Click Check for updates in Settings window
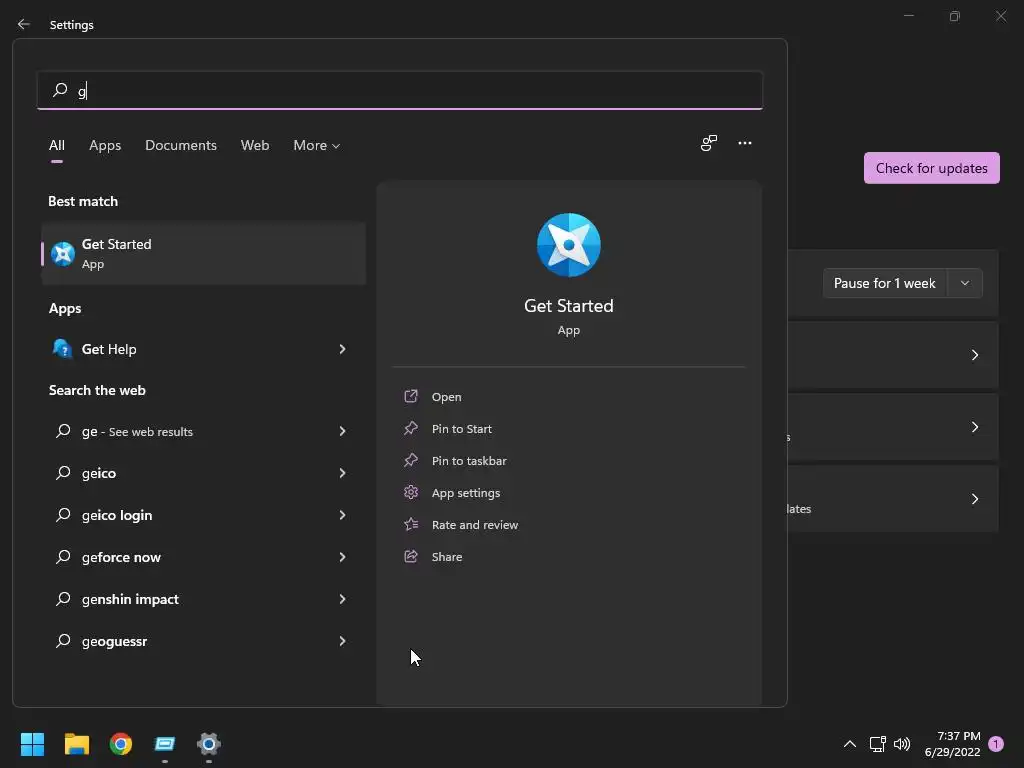This screenshot has width=1024, height=768. [x=931, y=168]
